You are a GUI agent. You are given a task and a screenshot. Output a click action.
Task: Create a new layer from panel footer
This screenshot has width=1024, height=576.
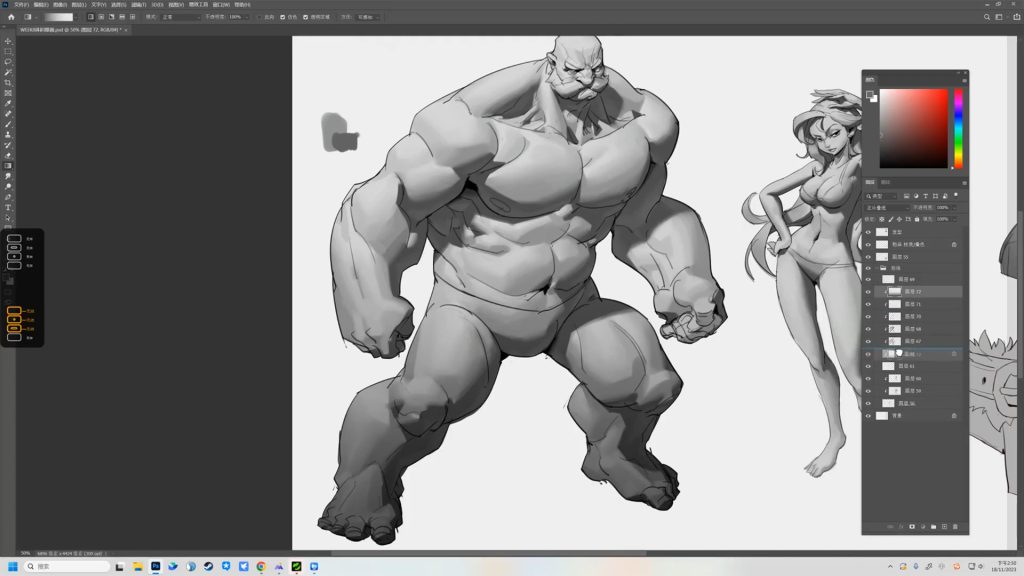944,526
